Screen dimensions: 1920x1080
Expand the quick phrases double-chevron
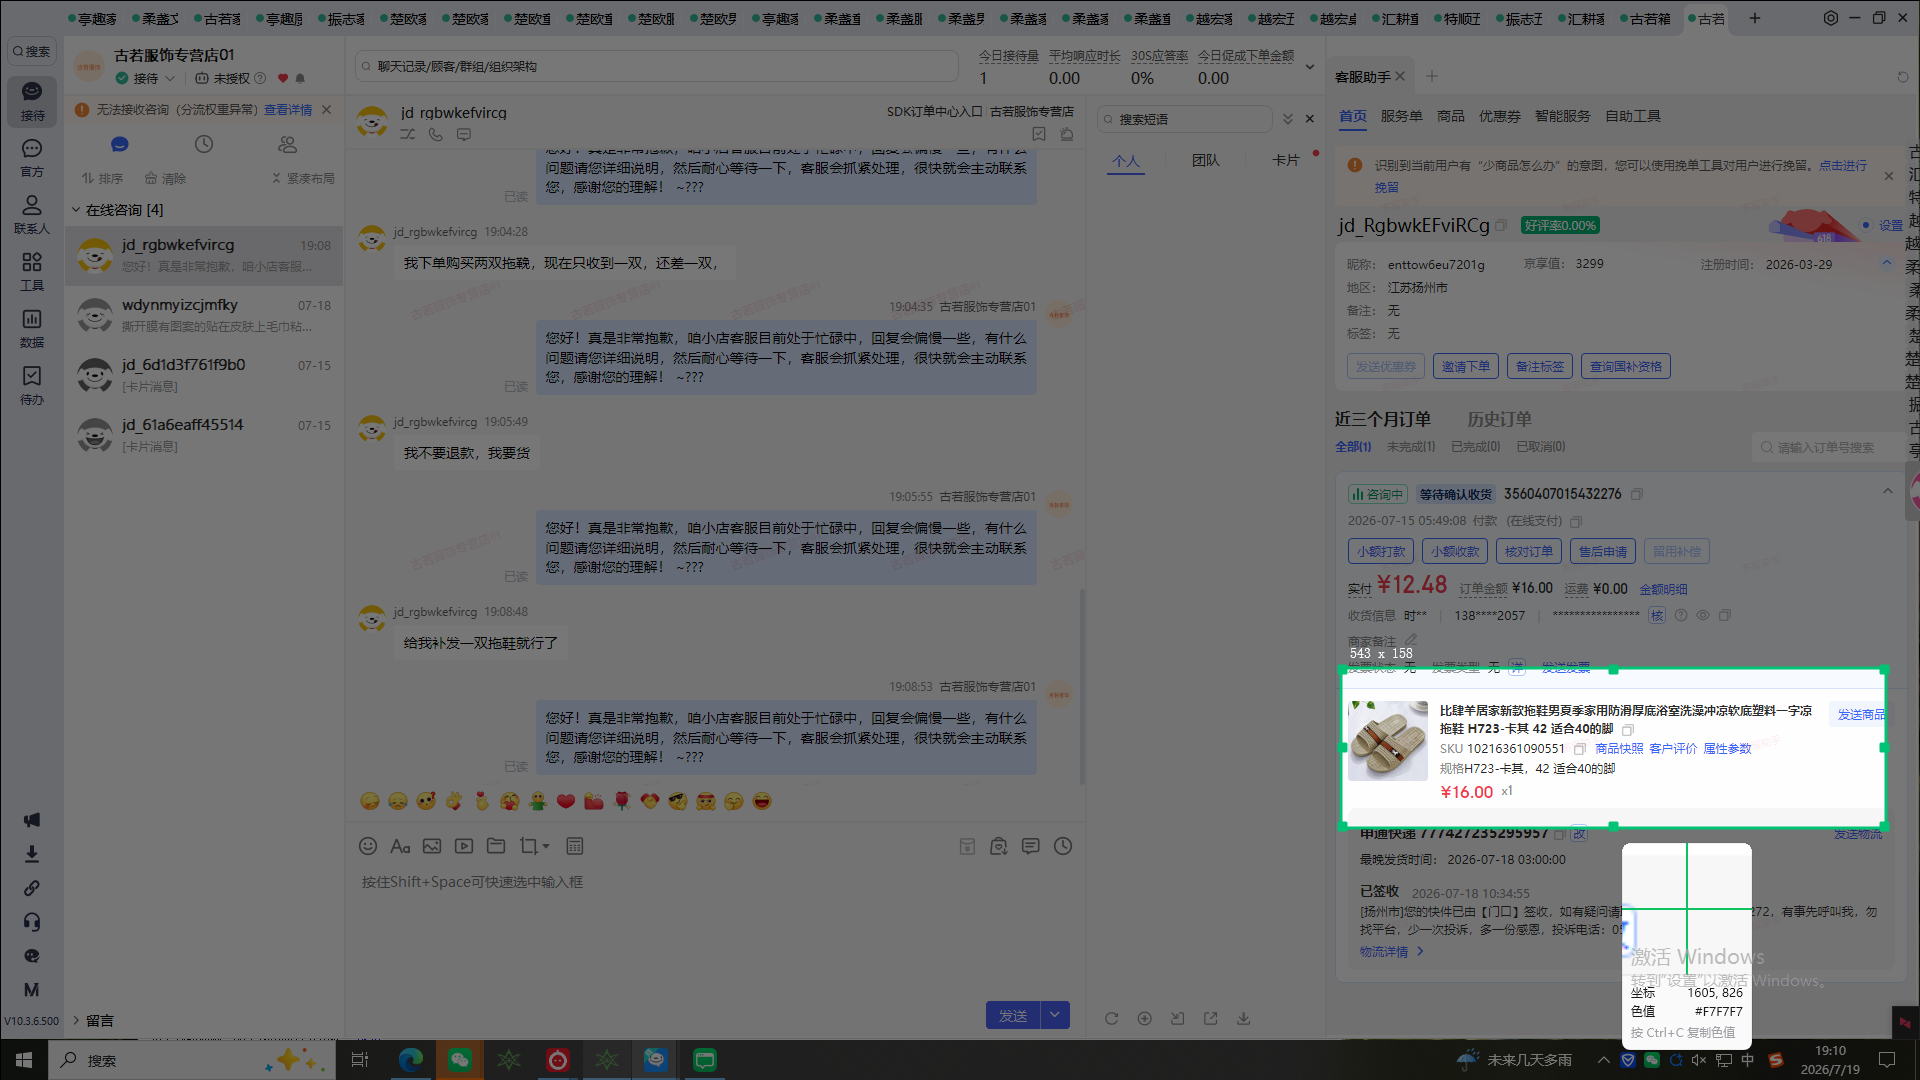(1288, 119)
